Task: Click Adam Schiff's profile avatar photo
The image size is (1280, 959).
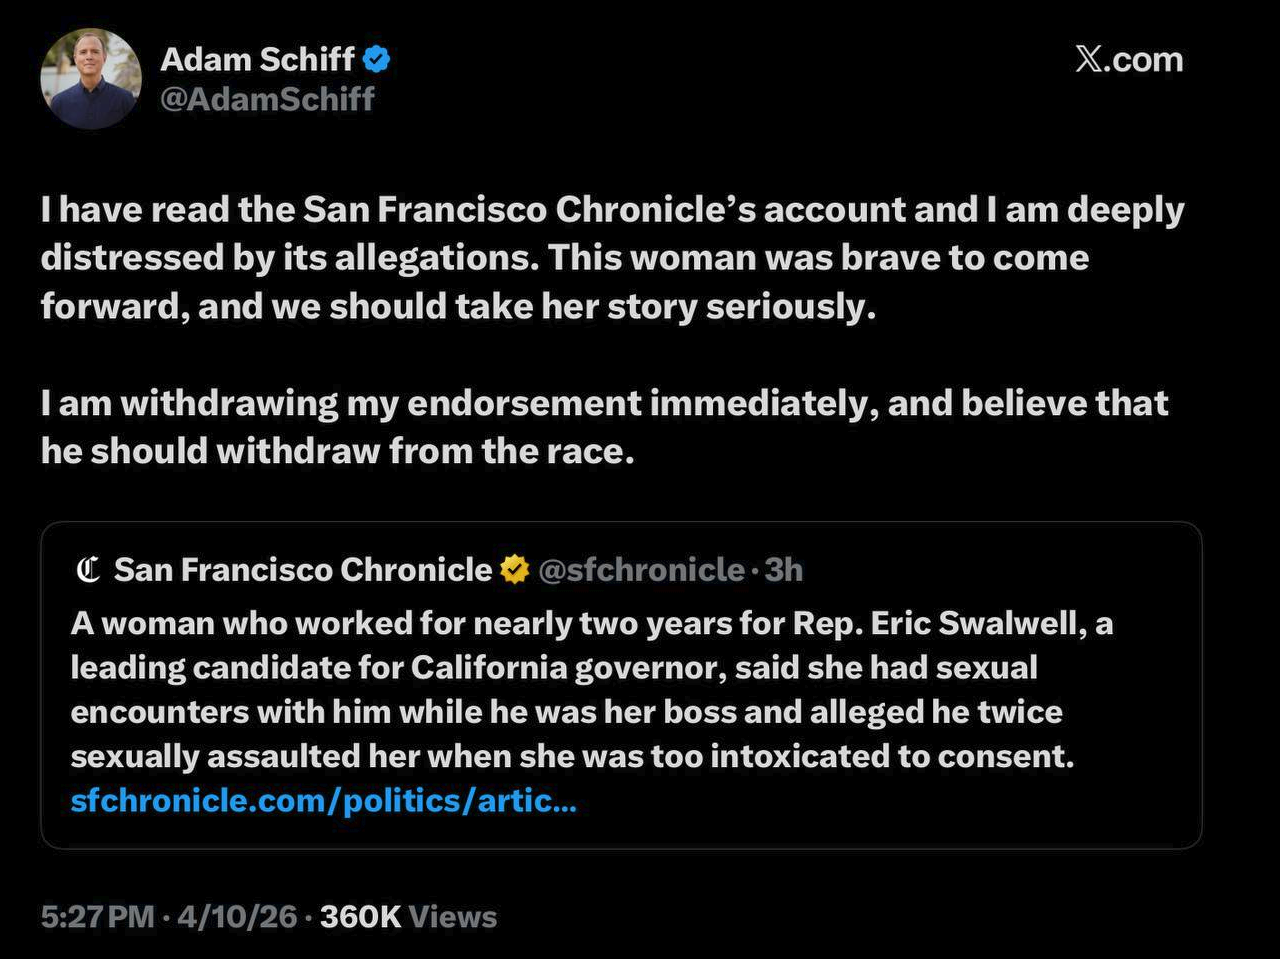Action: pos(91,79)
